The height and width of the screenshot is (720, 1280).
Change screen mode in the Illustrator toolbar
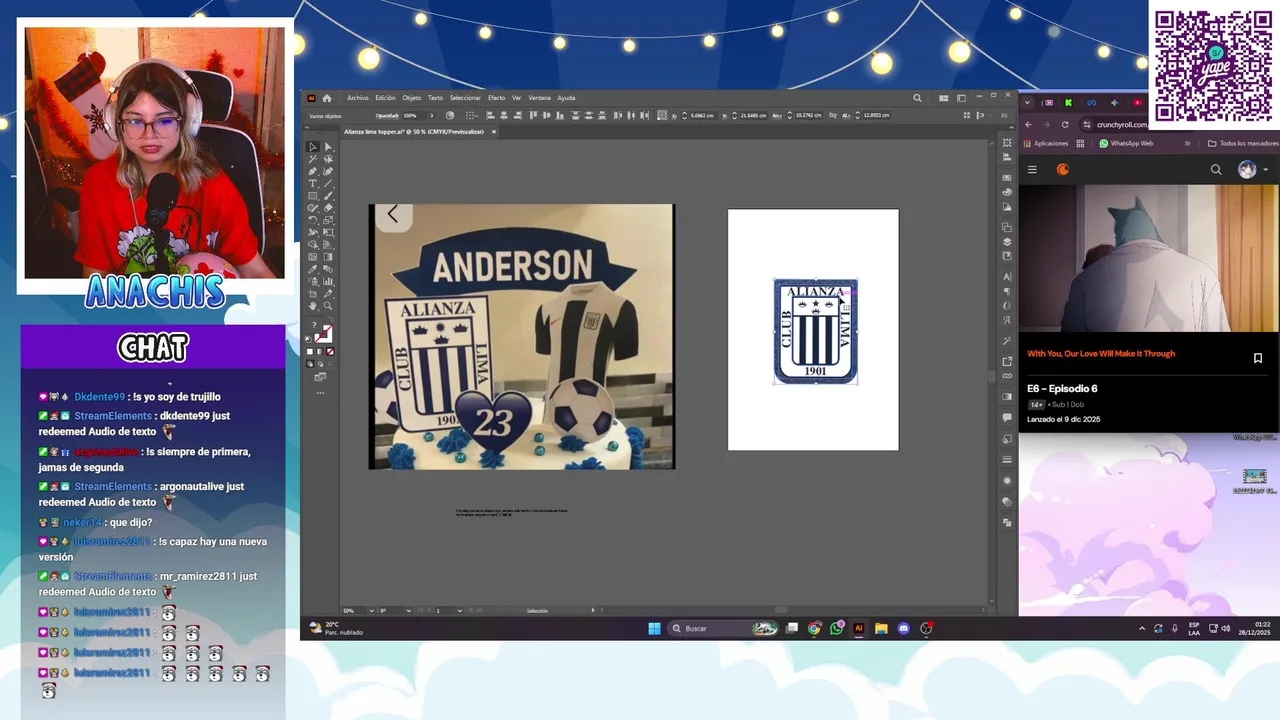coord(320,377)
